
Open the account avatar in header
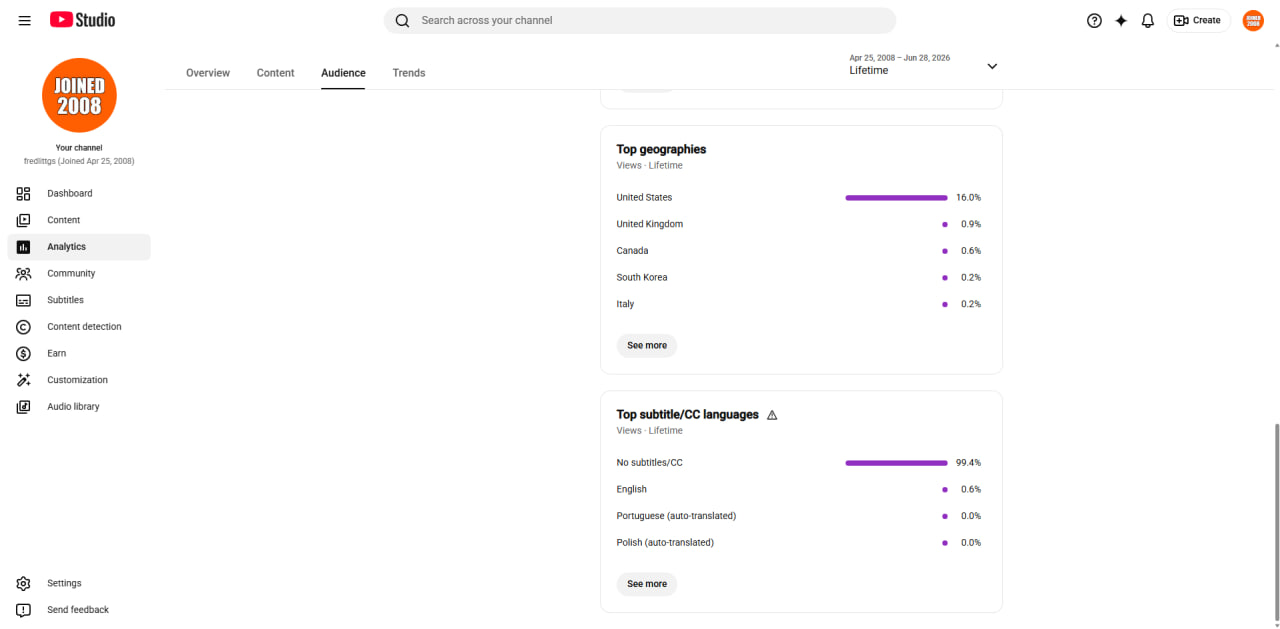coord(1253,20)
